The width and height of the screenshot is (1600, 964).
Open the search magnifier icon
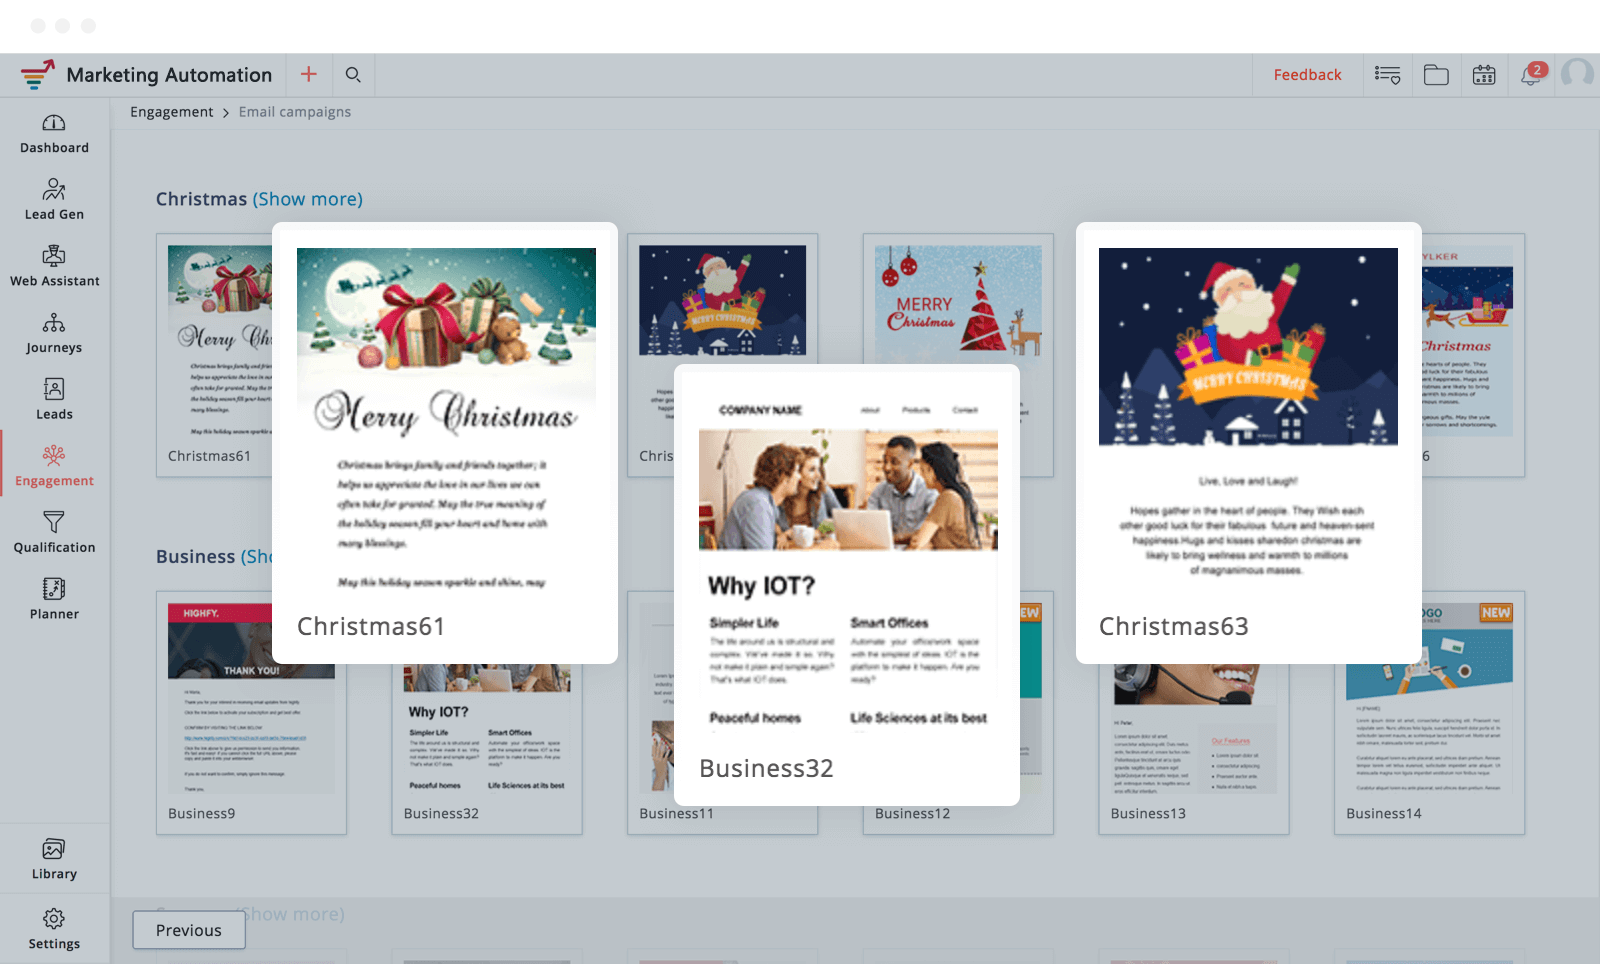click(x=353, y=75)
